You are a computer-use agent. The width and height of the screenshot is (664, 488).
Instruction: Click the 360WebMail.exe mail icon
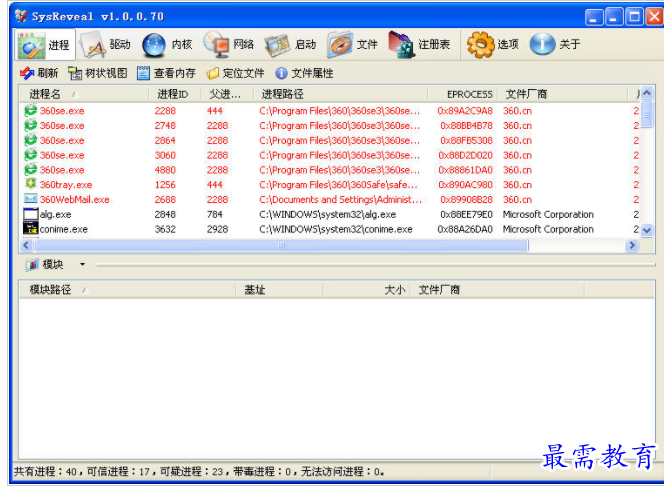pos(30,199)
